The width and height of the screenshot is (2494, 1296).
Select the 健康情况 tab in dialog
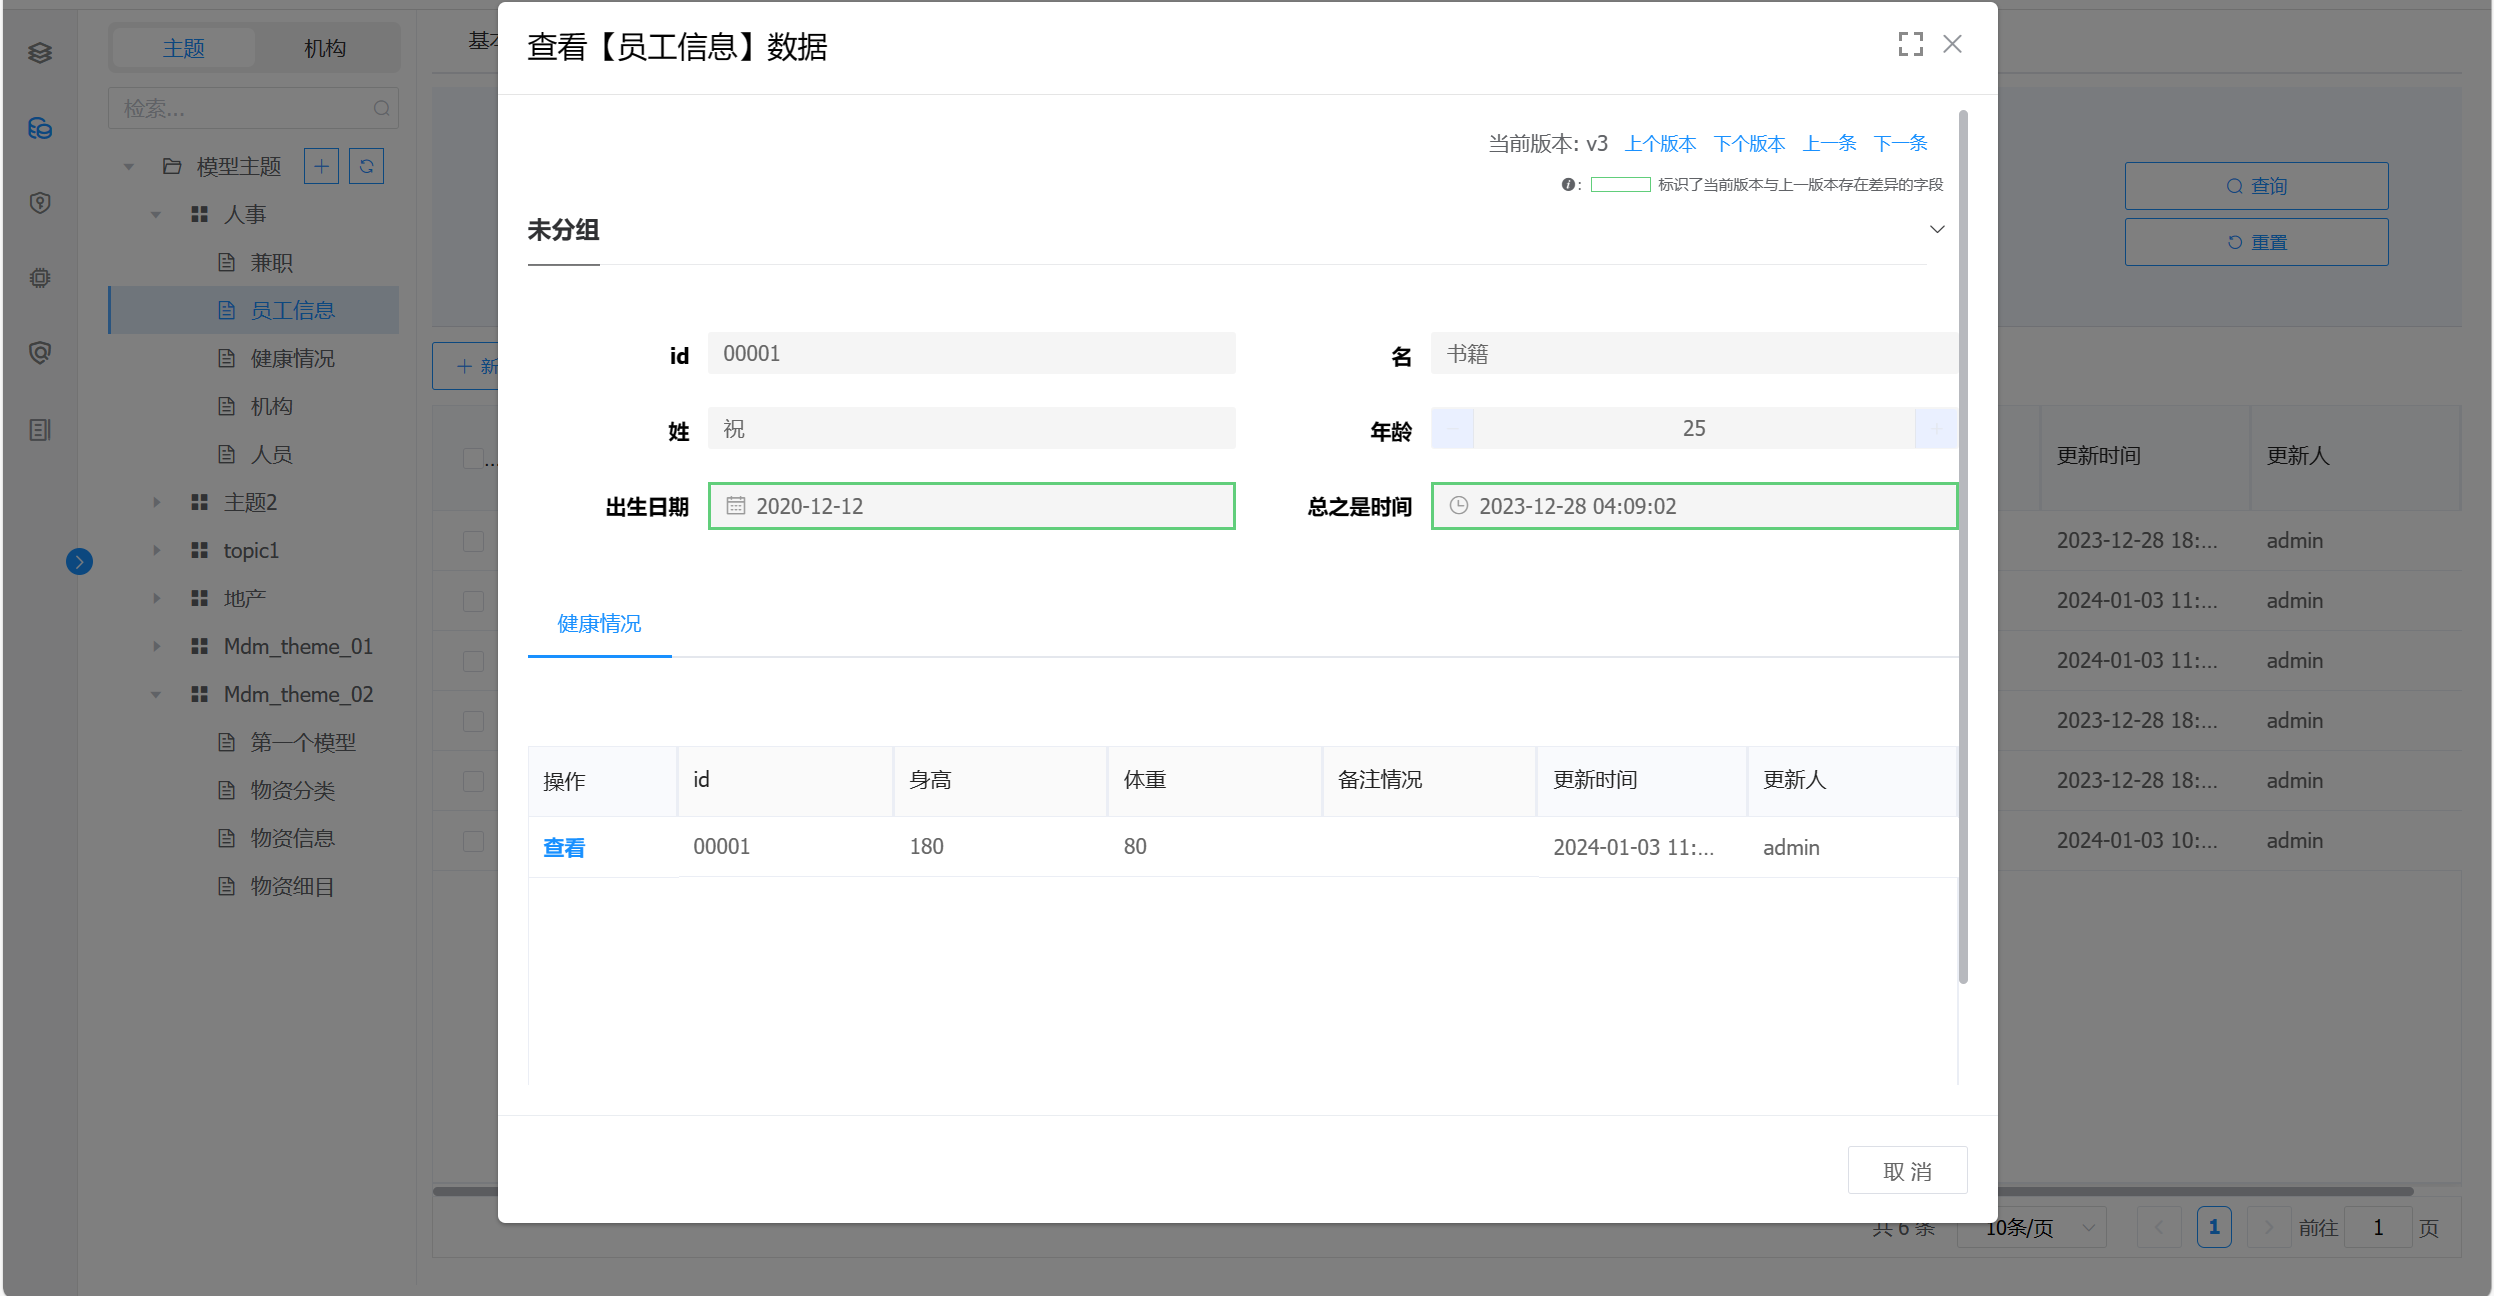pos(599,624)
